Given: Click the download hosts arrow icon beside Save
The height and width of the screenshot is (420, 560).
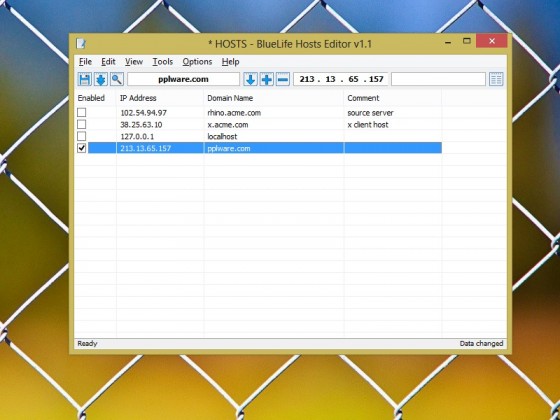Looking at the screenshot, I should (101, 79).
